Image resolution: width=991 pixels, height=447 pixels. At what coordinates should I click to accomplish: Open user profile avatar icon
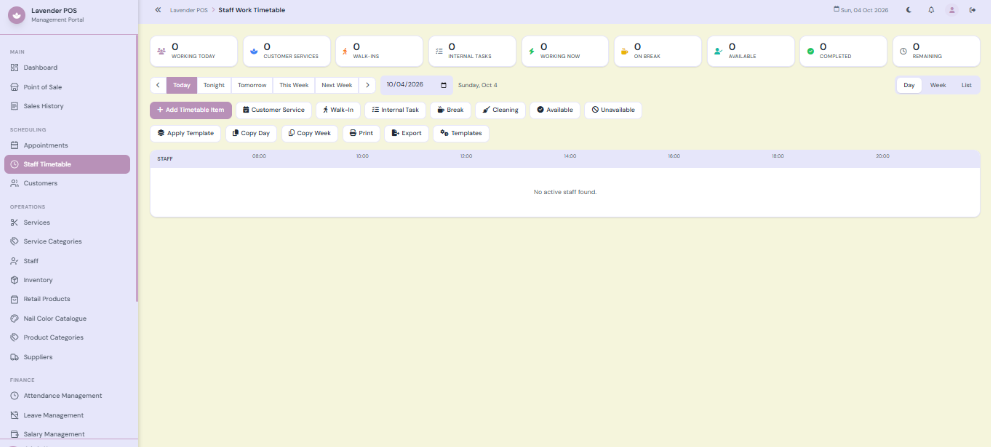(952, 10)
